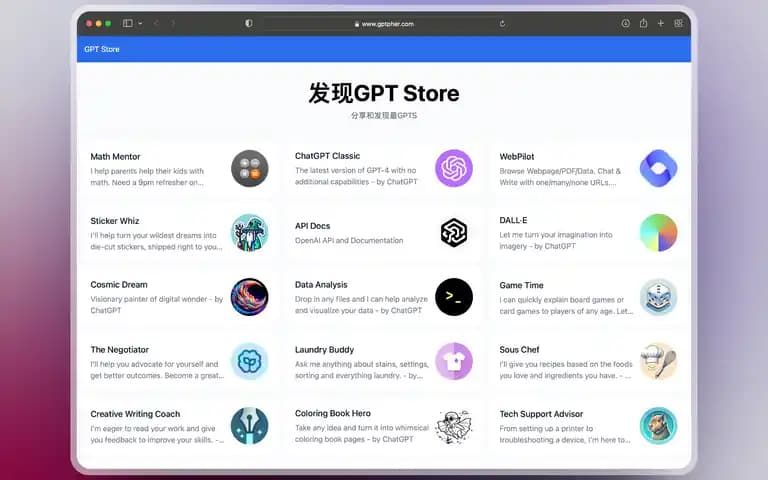Viewport: 768px width, 480px height.
Task: Add a new tab with plus icon
Action: [661, 23]
